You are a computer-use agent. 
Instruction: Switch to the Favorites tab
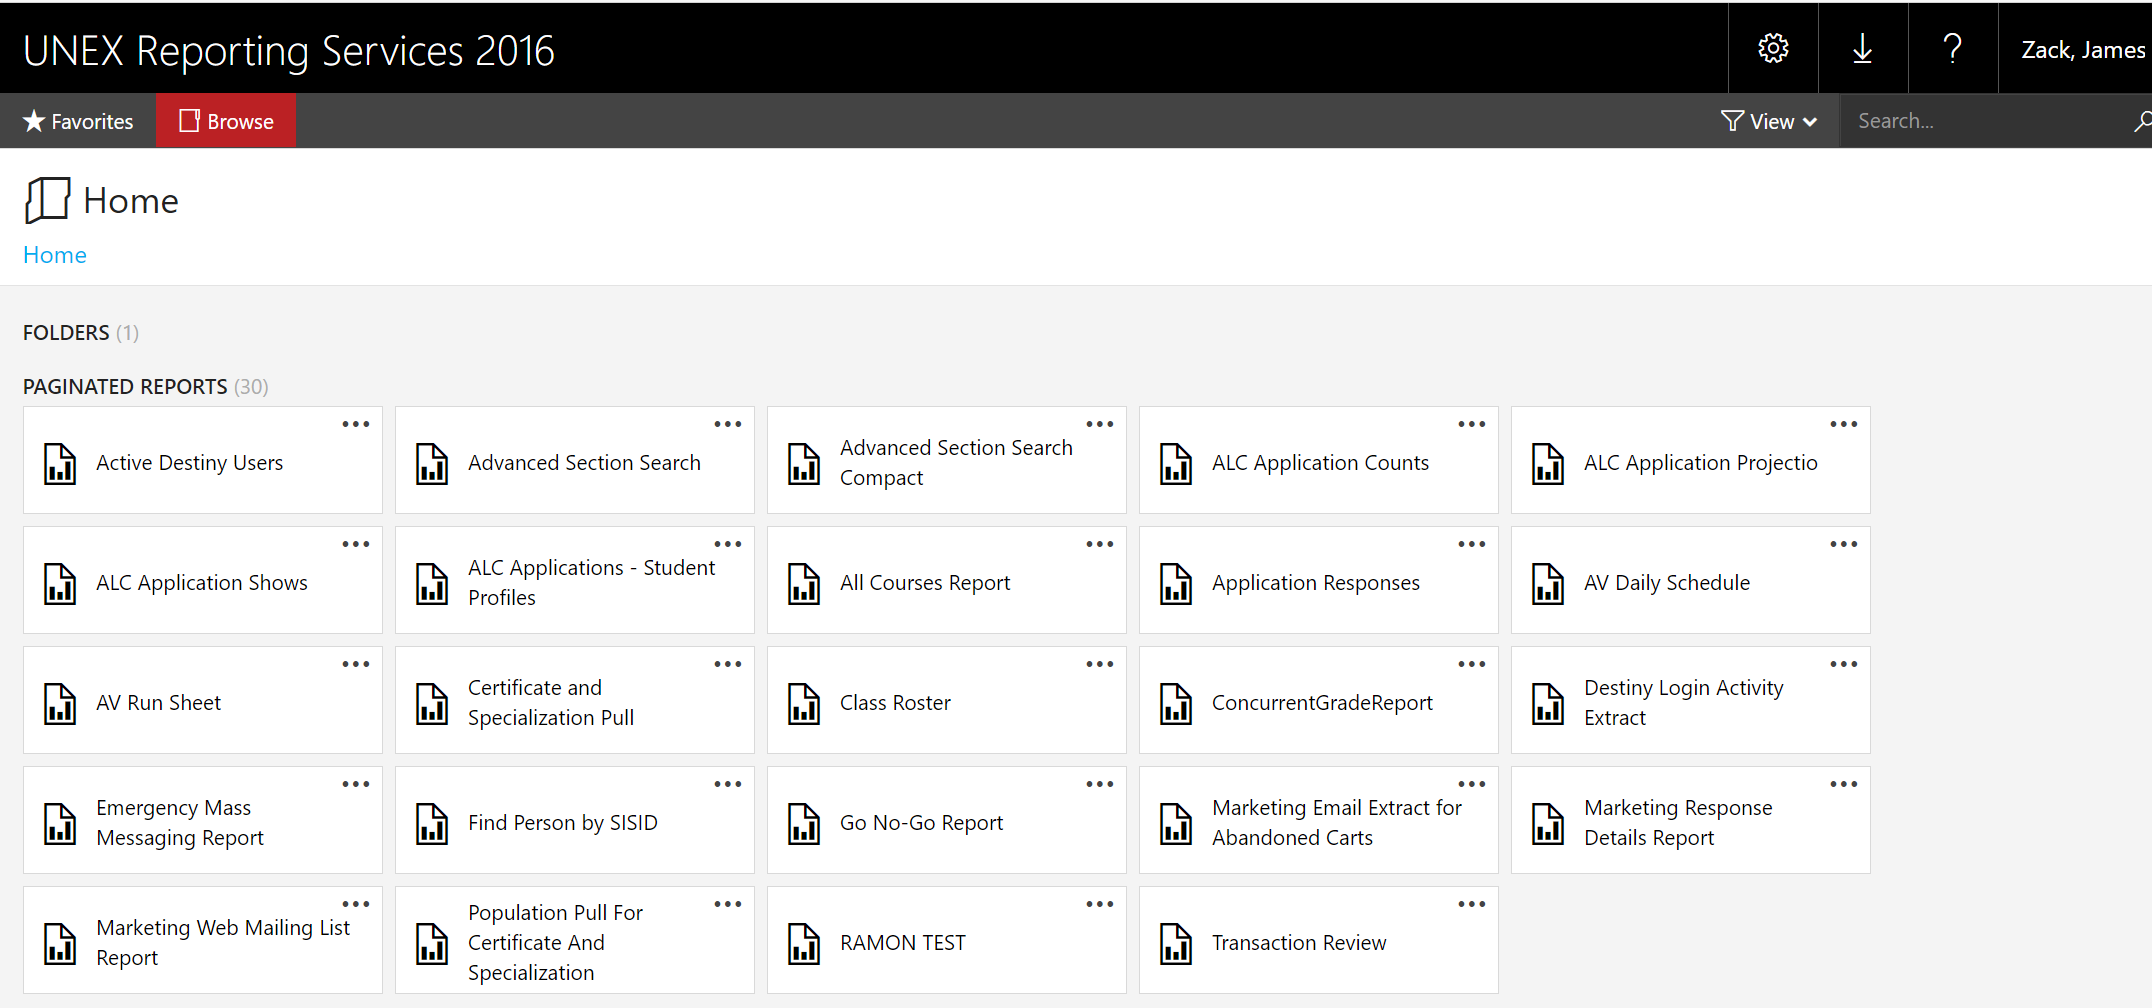pyautogui.click(x=78, y=121)
